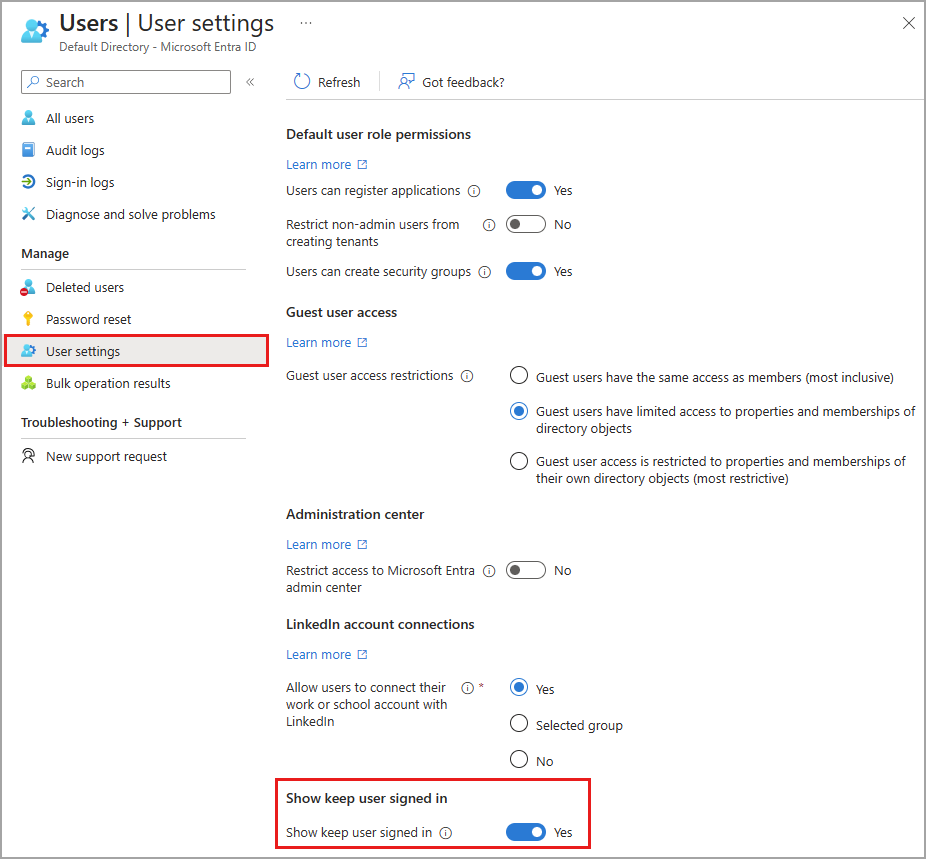Click the Diagnose and solve problems wrench icon
The width and height of the screenshot is (926, 859).
click(28, 214)
